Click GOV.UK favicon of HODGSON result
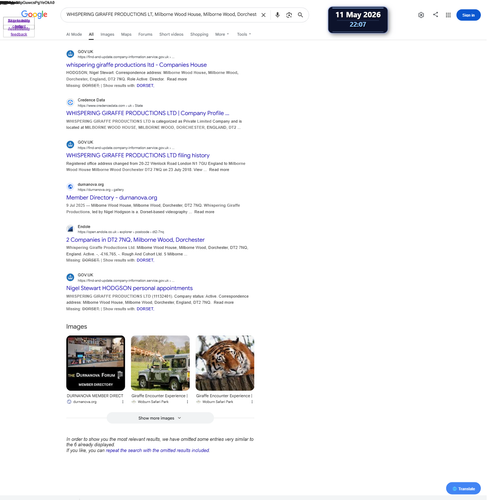Screen dimensions: 493x500 pyautogui.click(x=71, y=278)
